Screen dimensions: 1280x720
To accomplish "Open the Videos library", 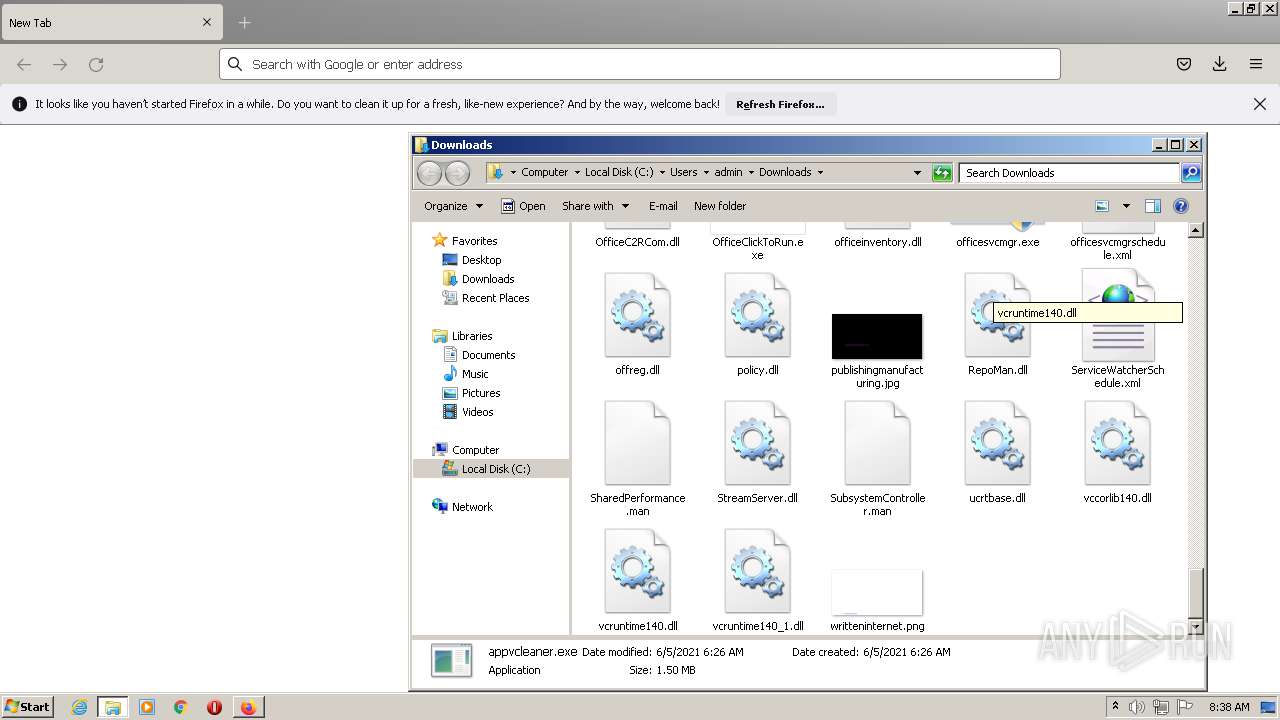I will (477, 412).
